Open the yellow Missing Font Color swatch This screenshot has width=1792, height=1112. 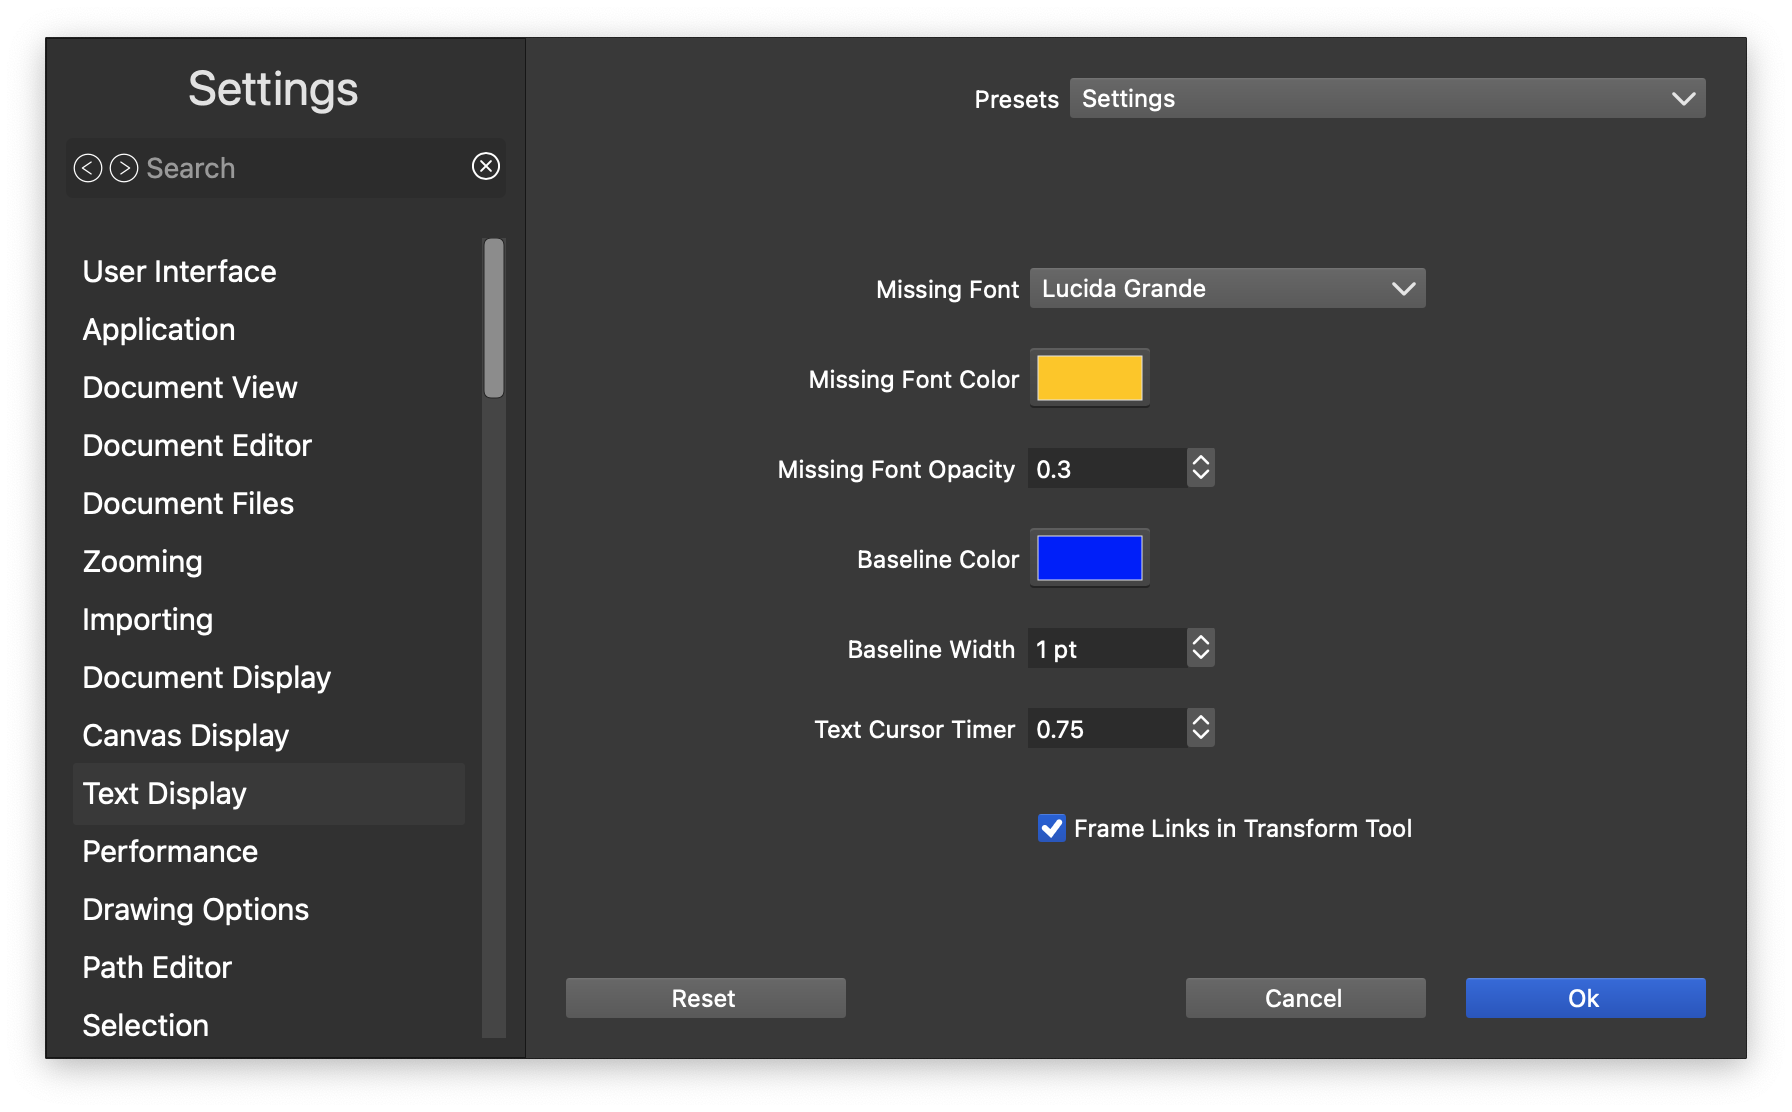(1089, 378)
